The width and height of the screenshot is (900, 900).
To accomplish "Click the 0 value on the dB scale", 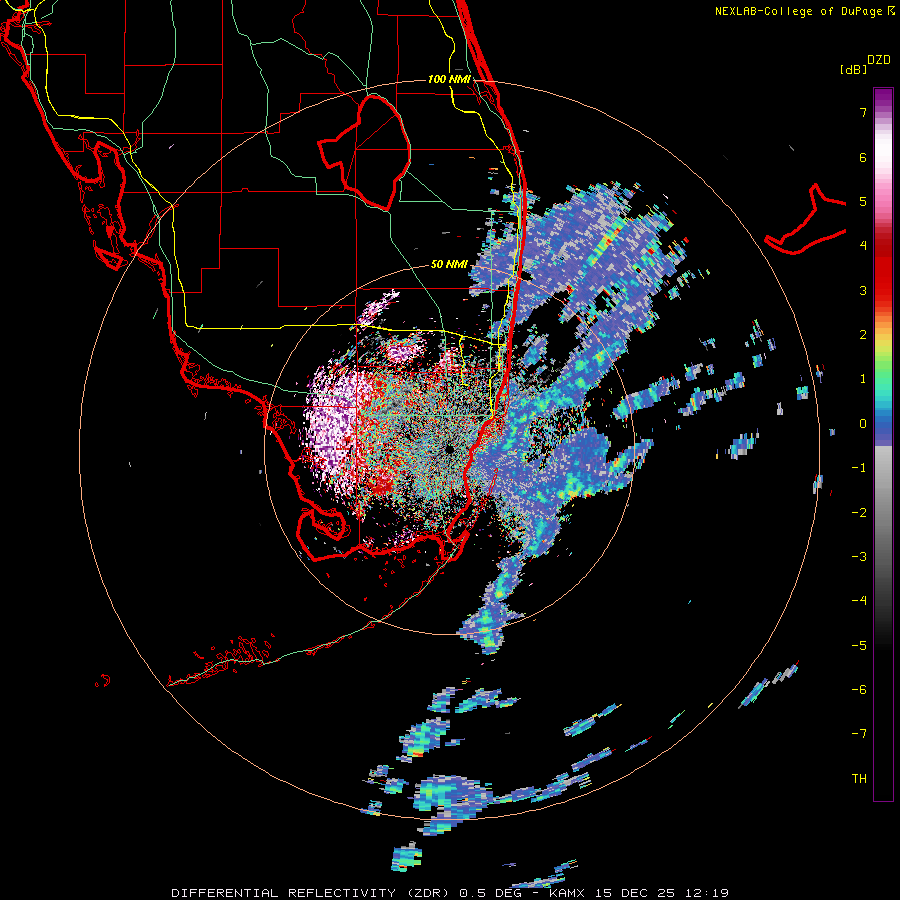I will click(x=863, y=424).
